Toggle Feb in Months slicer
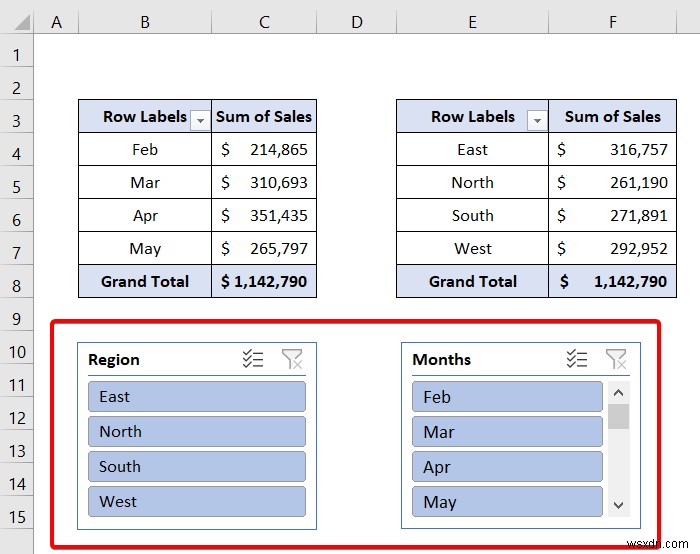Viewport: 700px width, 554px height. coord(507,396)
